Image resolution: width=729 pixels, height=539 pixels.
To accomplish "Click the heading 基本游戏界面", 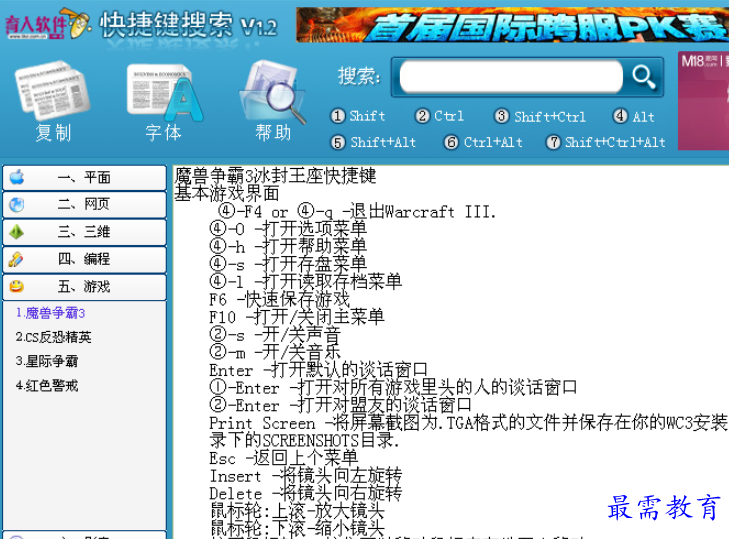I will point(227,193).
